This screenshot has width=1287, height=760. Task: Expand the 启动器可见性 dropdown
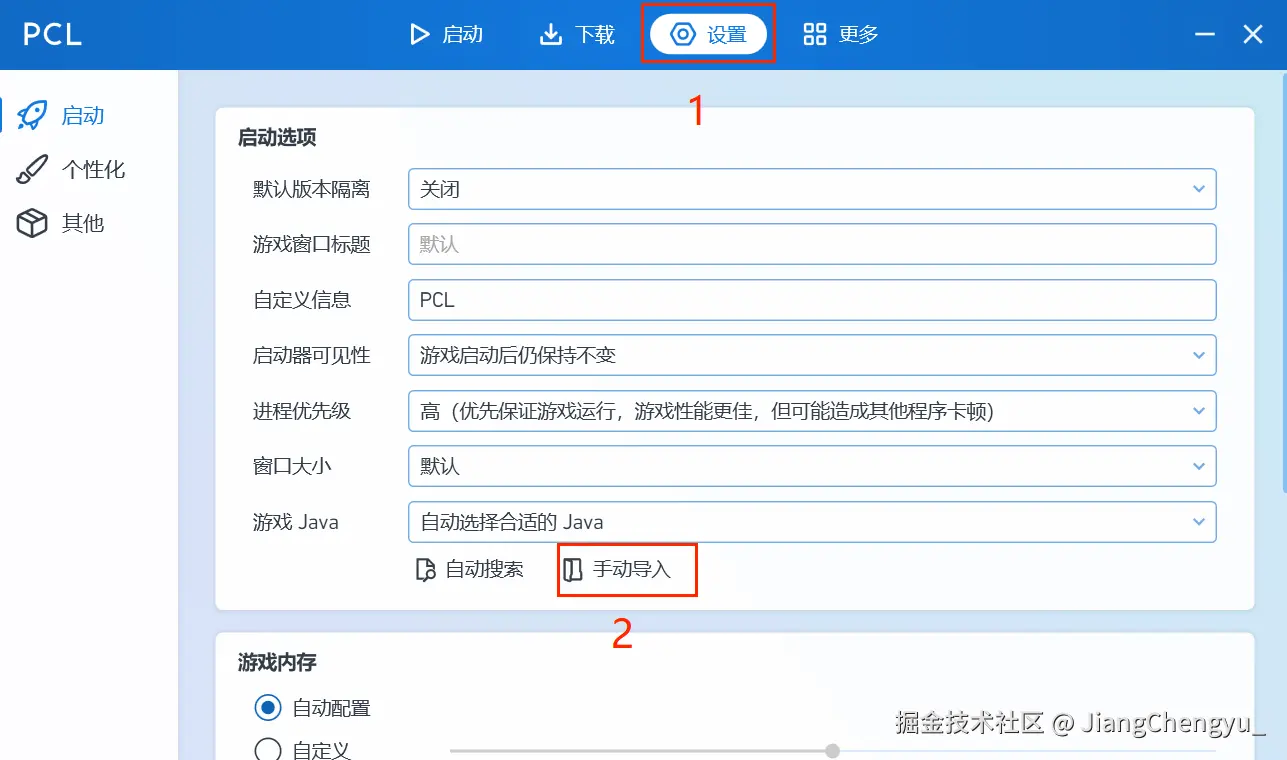(812, 355)
